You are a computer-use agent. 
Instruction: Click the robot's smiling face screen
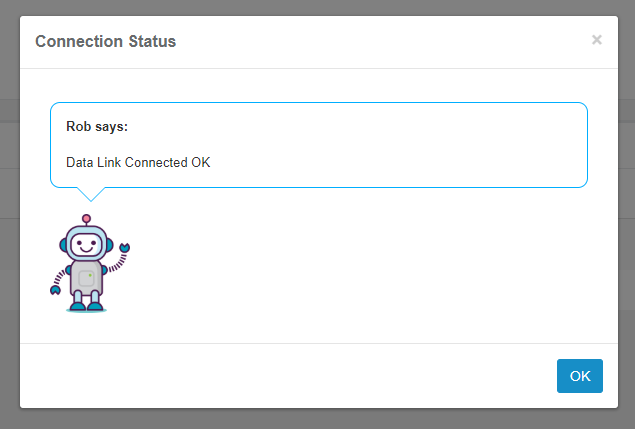[86, 245]
